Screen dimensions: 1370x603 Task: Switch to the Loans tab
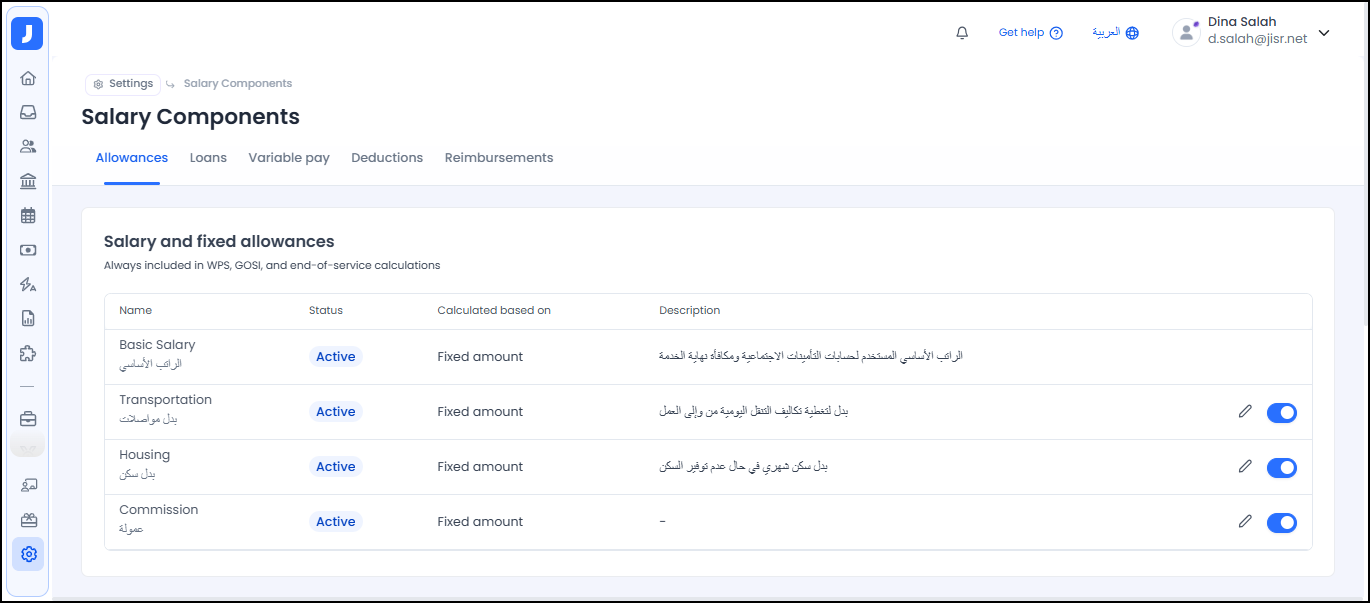tap(208, 158)
